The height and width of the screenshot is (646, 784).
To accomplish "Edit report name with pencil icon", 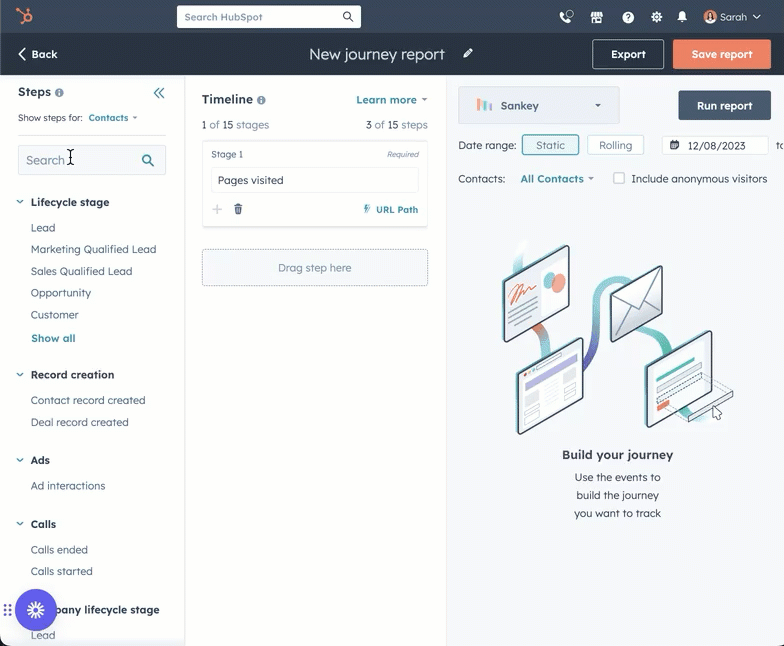I will tap(468, 54).
